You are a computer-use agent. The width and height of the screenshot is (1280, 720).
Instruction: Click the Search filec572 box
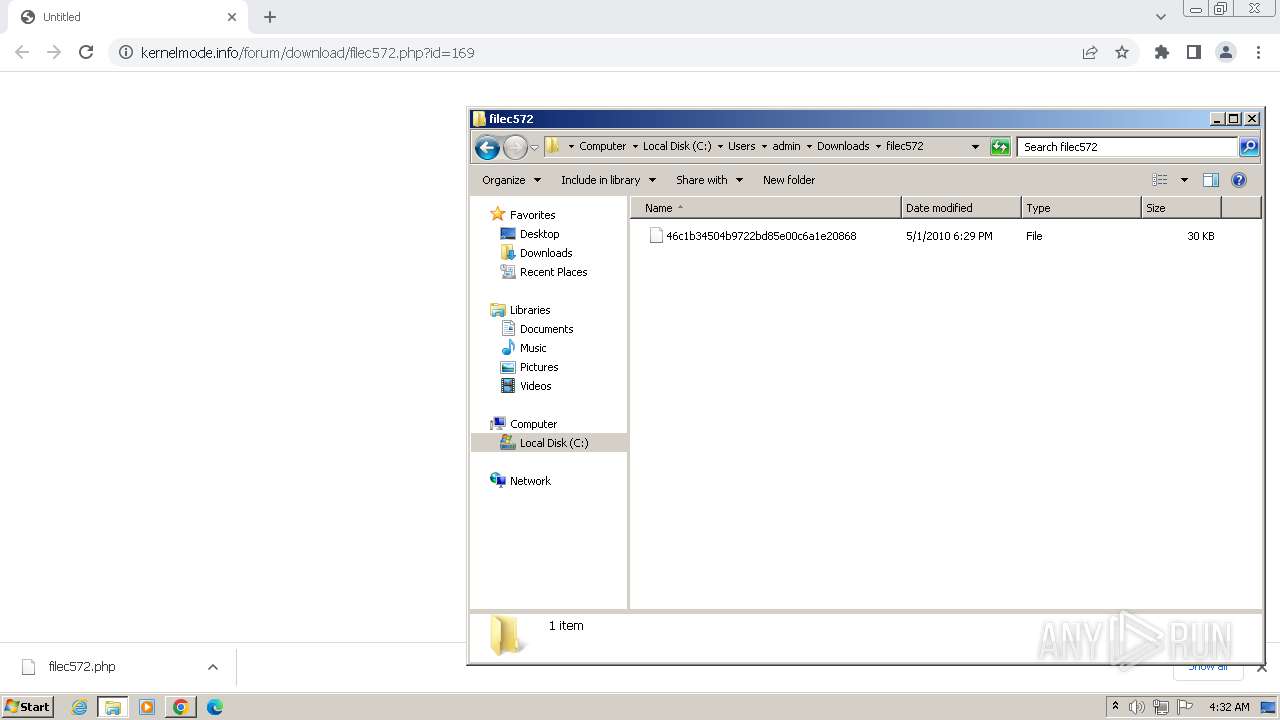pyautogui.click(x=1127, y=147)
